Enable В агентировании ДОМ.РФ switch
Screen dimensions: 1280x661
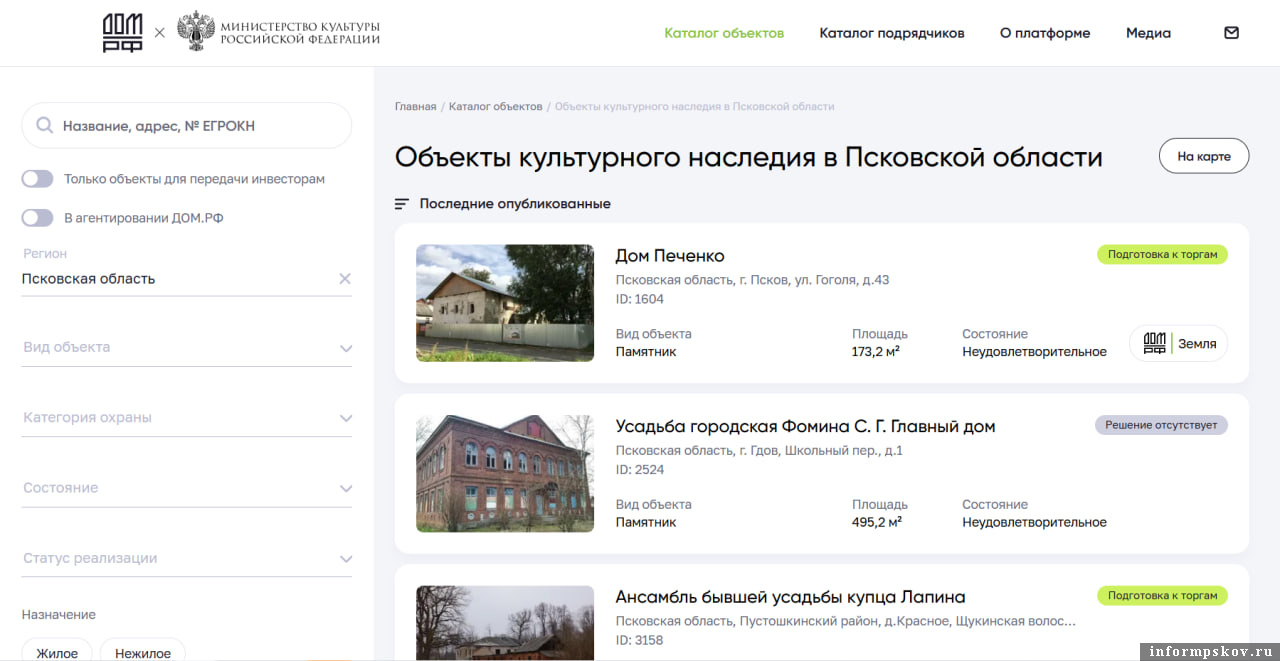[x=38, y=218]
